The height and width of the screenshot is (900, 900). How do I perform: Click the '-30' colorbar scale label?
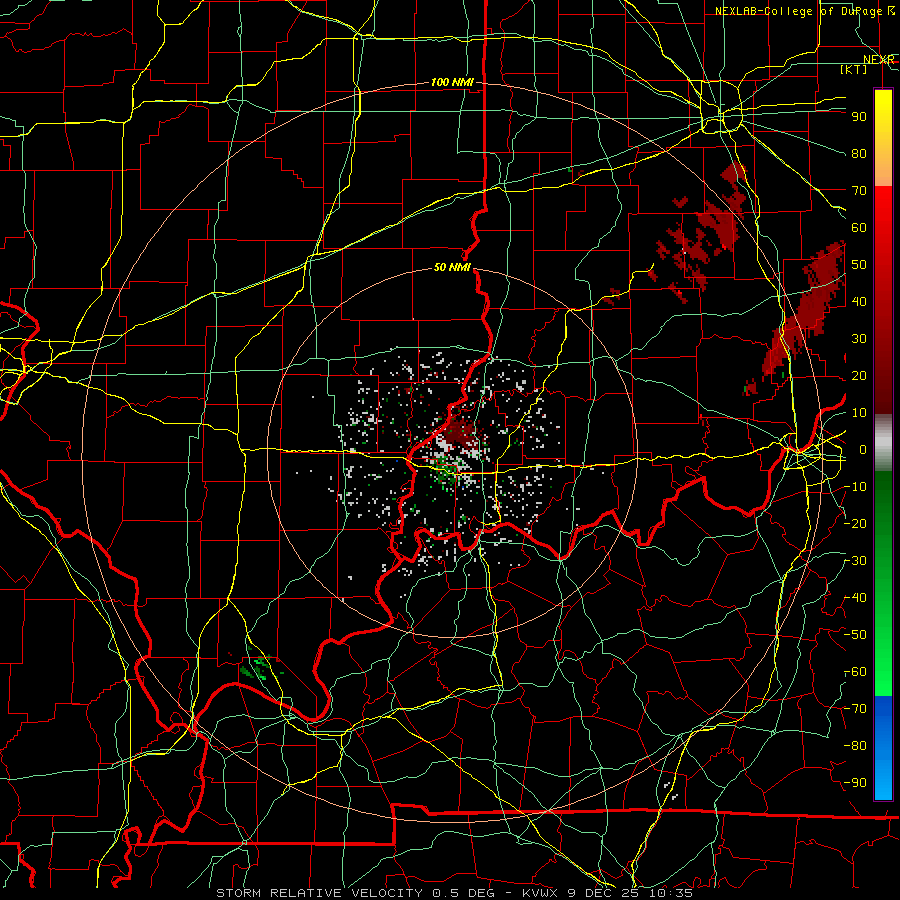coord(856,561)
